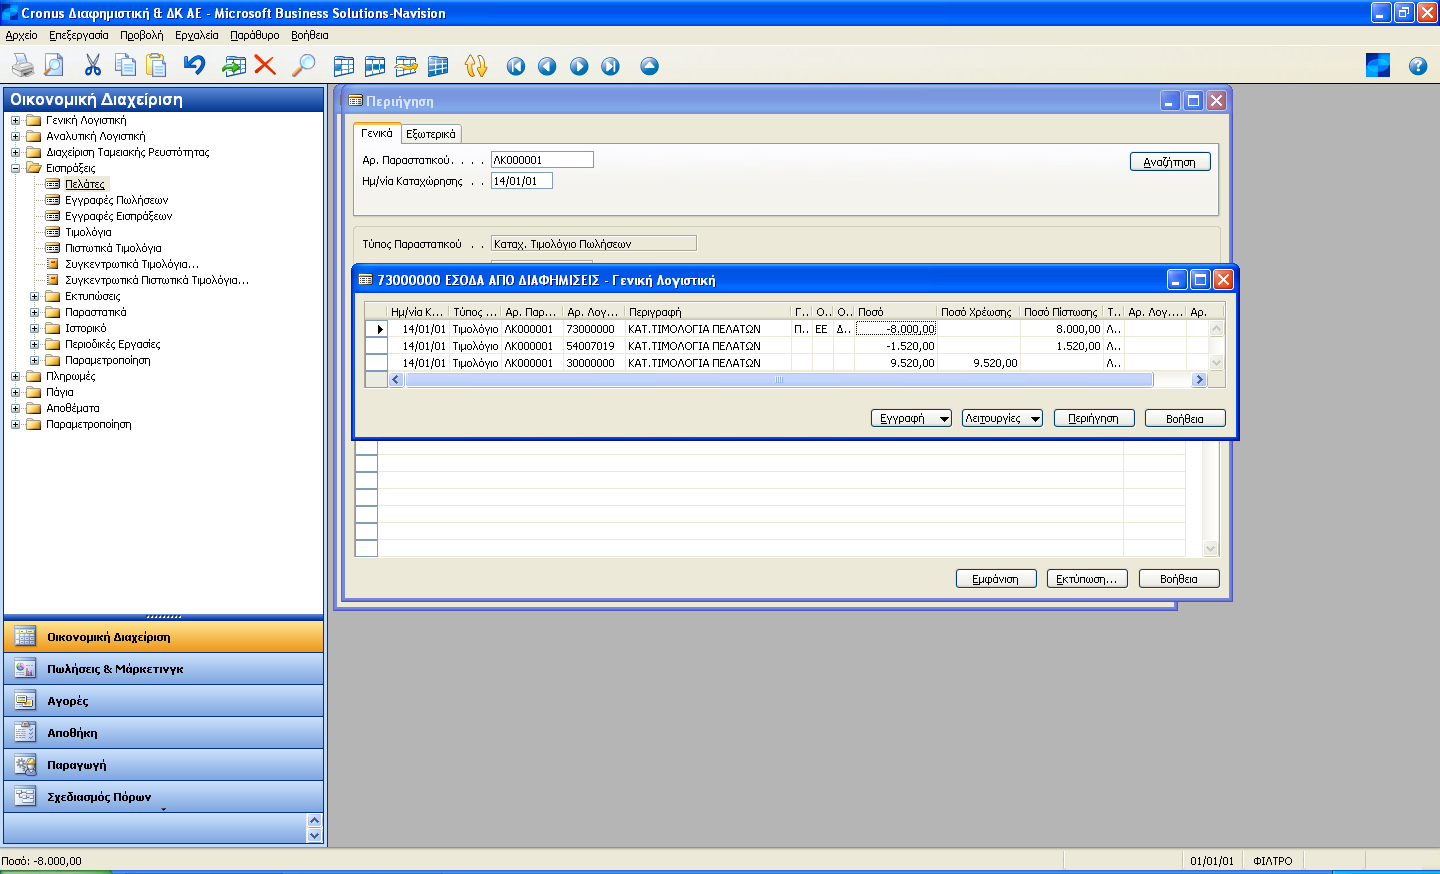Click the Αρ. Παραστατικού input field

pyautogui.click(x=542, y=160)
